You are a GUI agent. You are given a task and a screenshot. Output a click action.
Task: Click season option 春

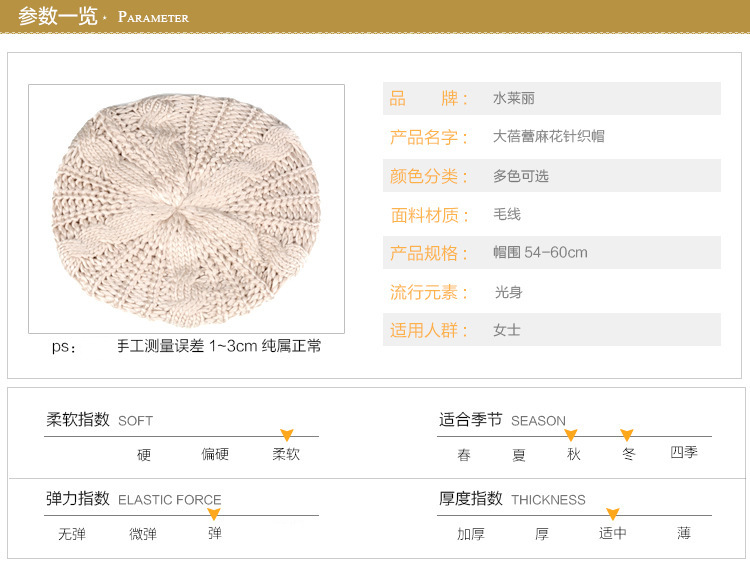coord(464,454)
